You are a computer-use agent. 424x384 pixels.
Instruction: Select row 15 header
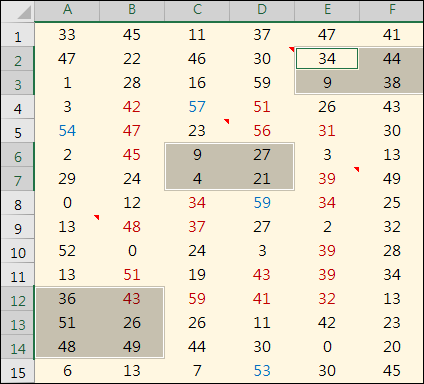click(x=18, y=371)
